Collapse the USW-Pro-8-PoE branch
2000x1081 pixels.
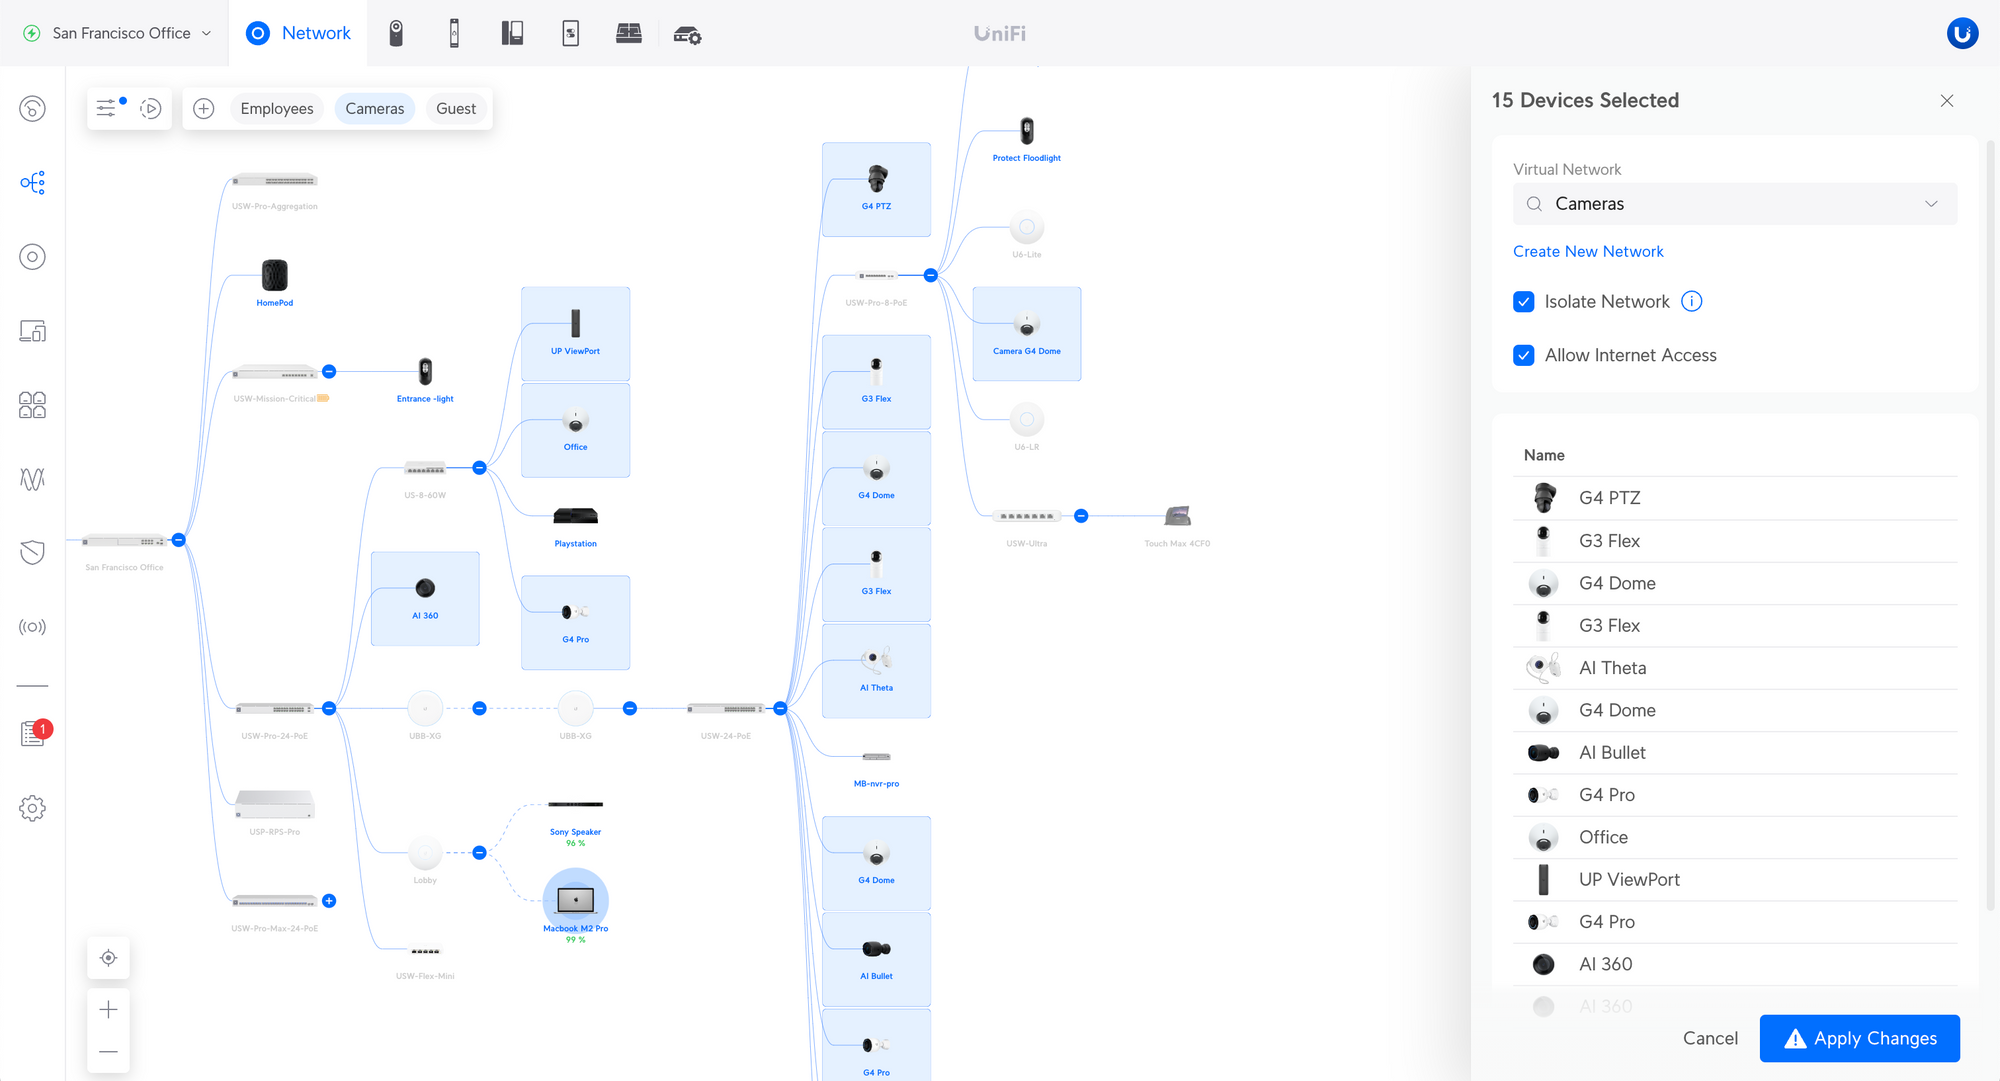(x=931, y=275)
